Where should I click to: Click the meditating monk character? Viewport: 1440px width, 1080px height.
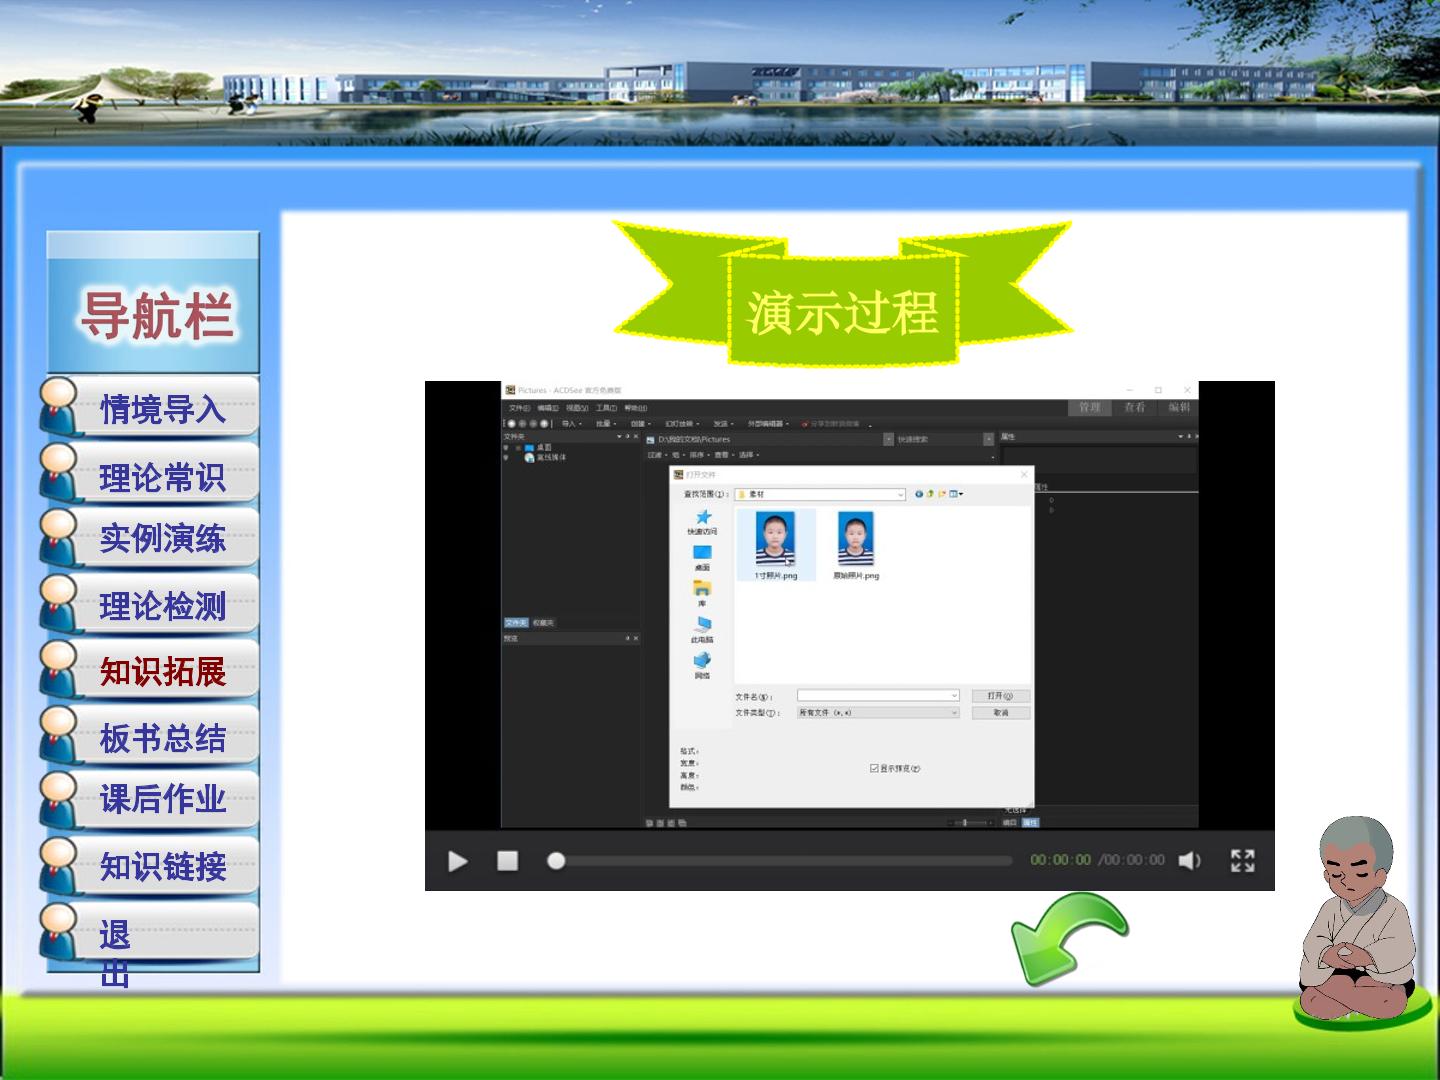click(x=1357, y=920)
